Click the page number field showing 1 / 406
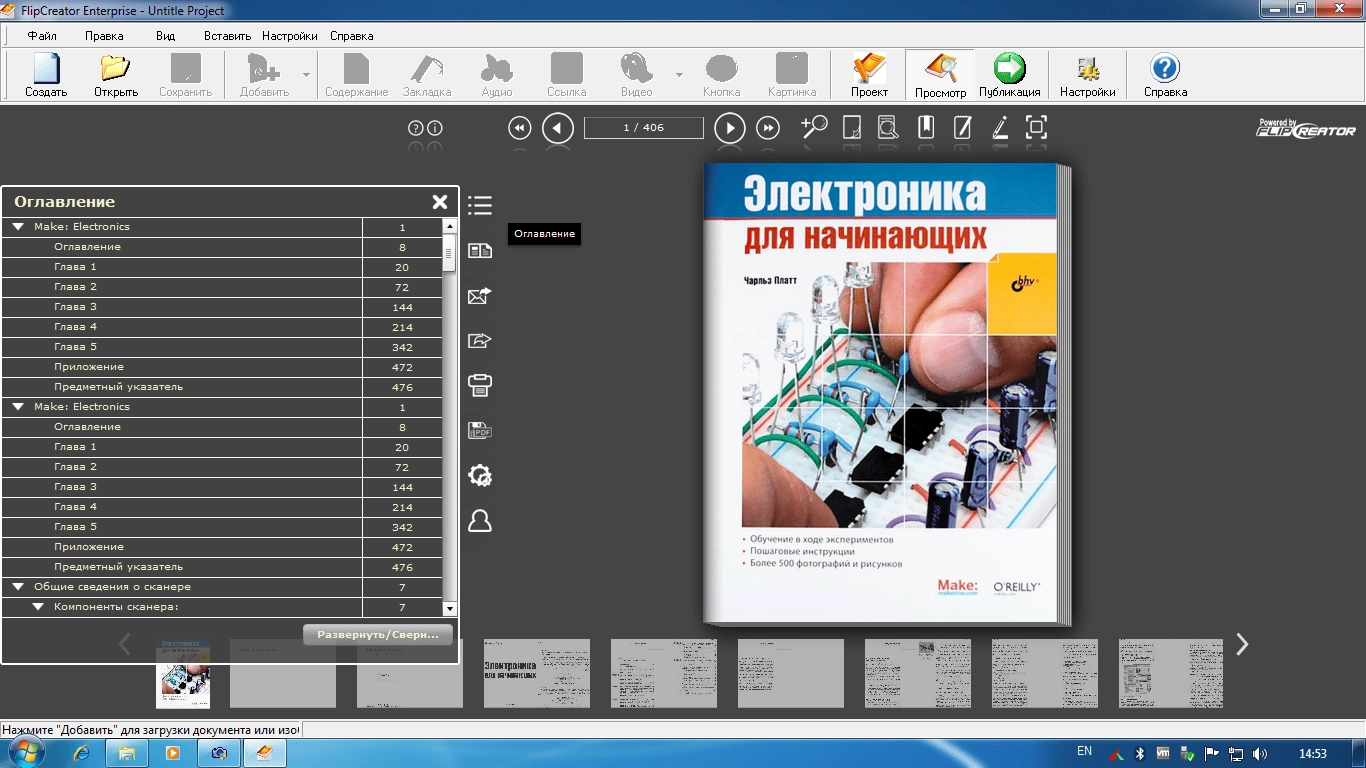The image size is (1366, 768). click(644, 127)
